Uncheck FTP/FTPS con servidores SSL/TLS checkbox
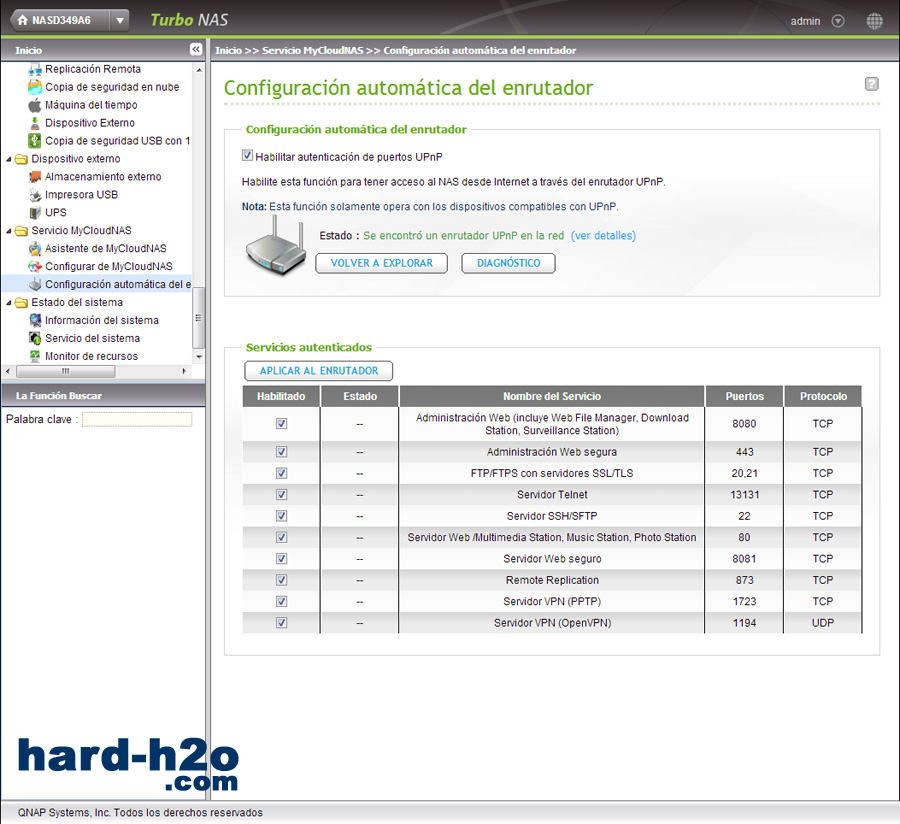This screenshot has height=824, width=900. coord(281,473)
